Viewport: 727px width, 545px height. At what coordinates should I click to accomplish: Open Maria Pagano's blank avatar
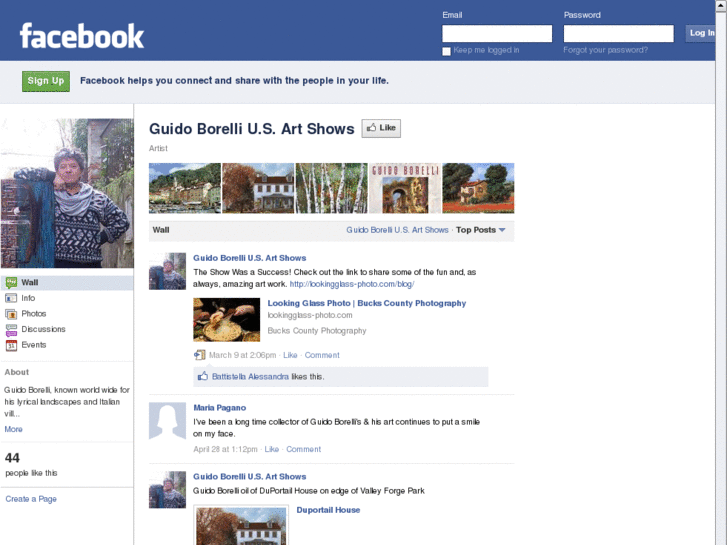(167, 421)
